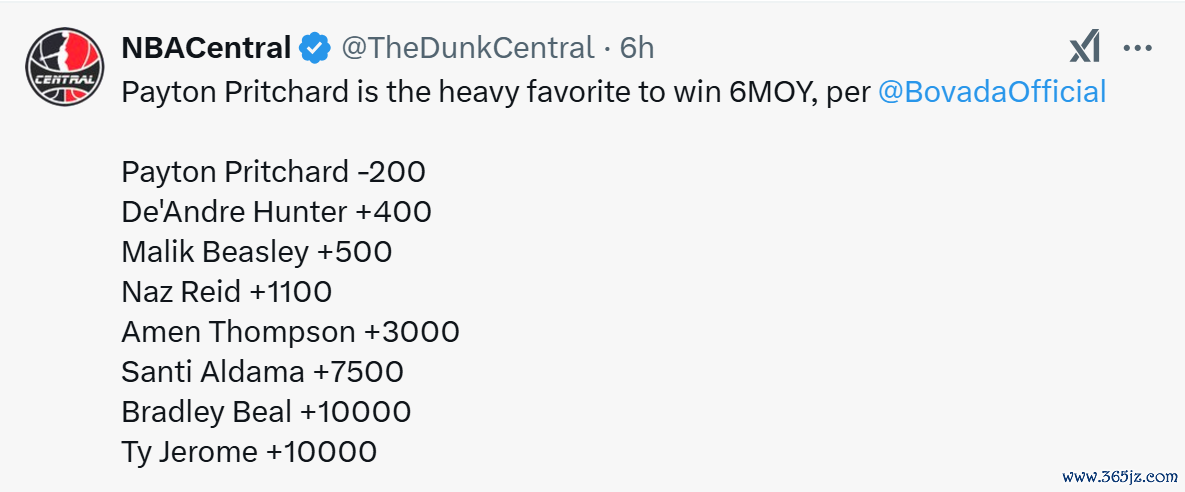Select the Ty Jerome +10000 line
Viewport: 1185px width, 492px height.
click(x=249, y=452)
